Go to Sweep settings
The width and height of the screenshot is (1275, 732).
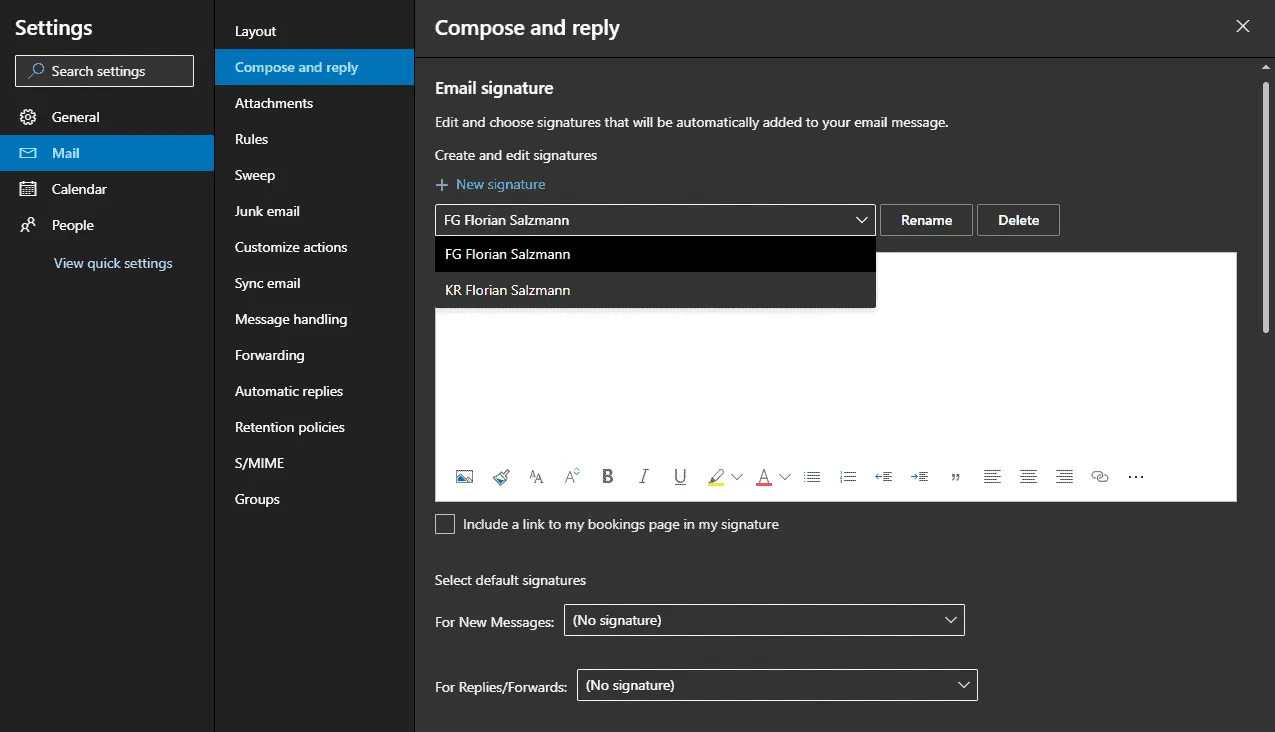click(x=314, y=175)
